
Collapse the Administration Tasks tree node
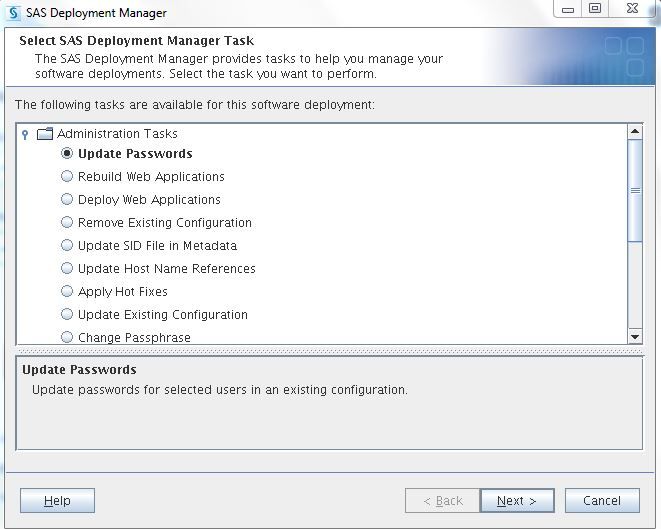pos(26,134)
